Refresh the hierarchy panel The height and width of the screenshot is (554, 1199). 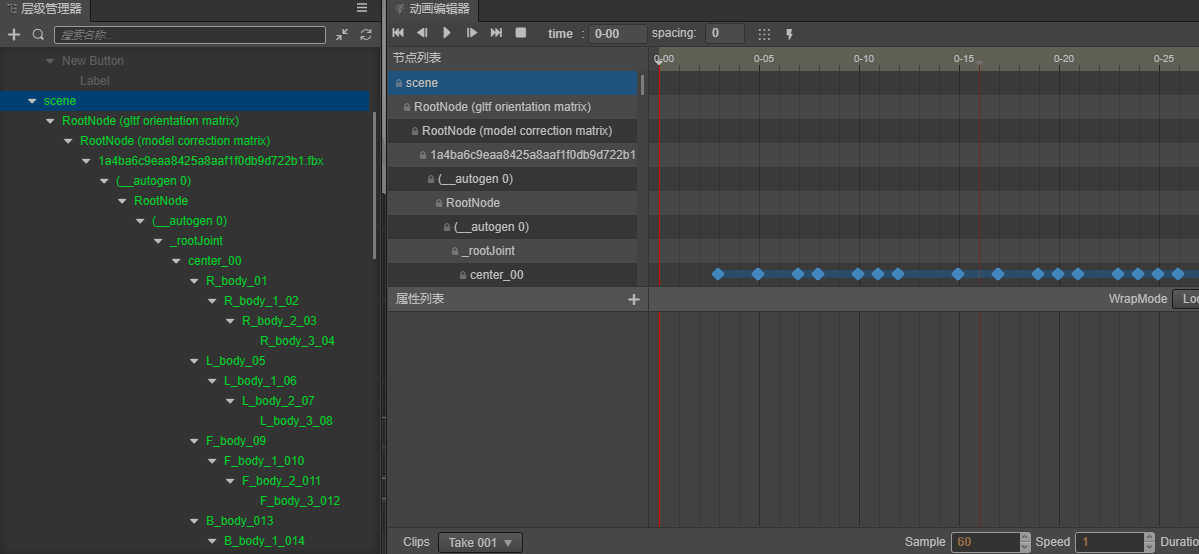click(x=366, y=34)
